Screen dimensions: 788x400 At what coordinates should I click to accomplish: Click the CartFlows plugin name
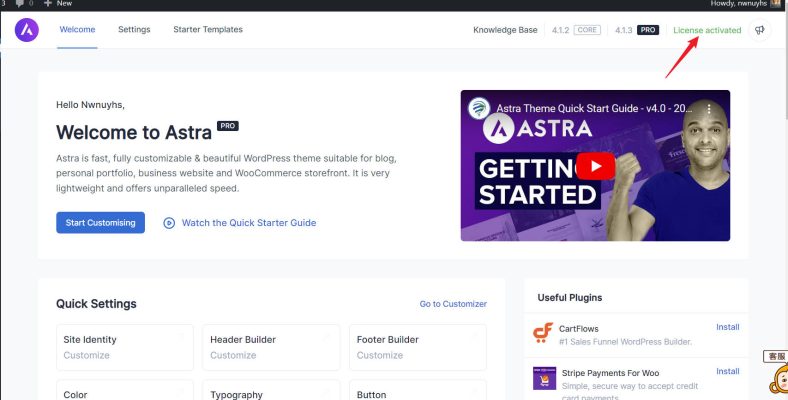[578, 329]
